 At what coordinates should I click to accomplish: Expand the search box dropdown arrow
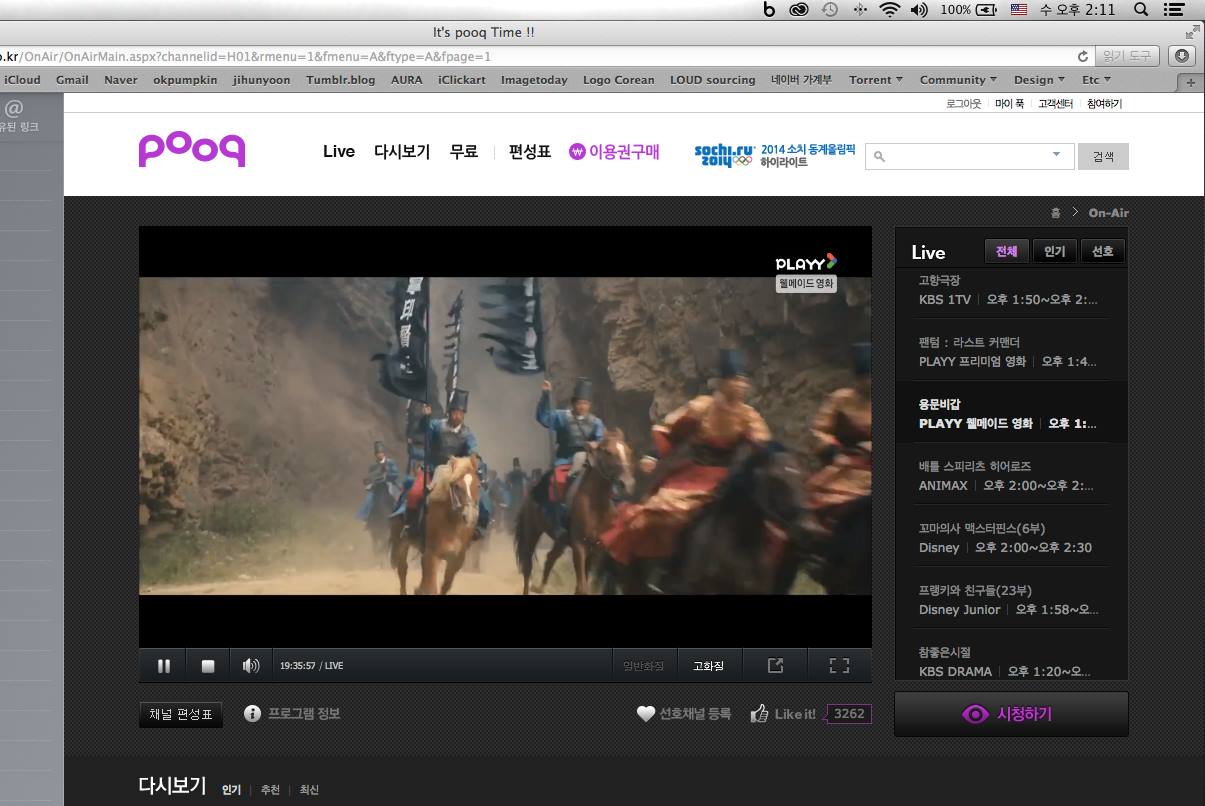(x=1056, y=155)
